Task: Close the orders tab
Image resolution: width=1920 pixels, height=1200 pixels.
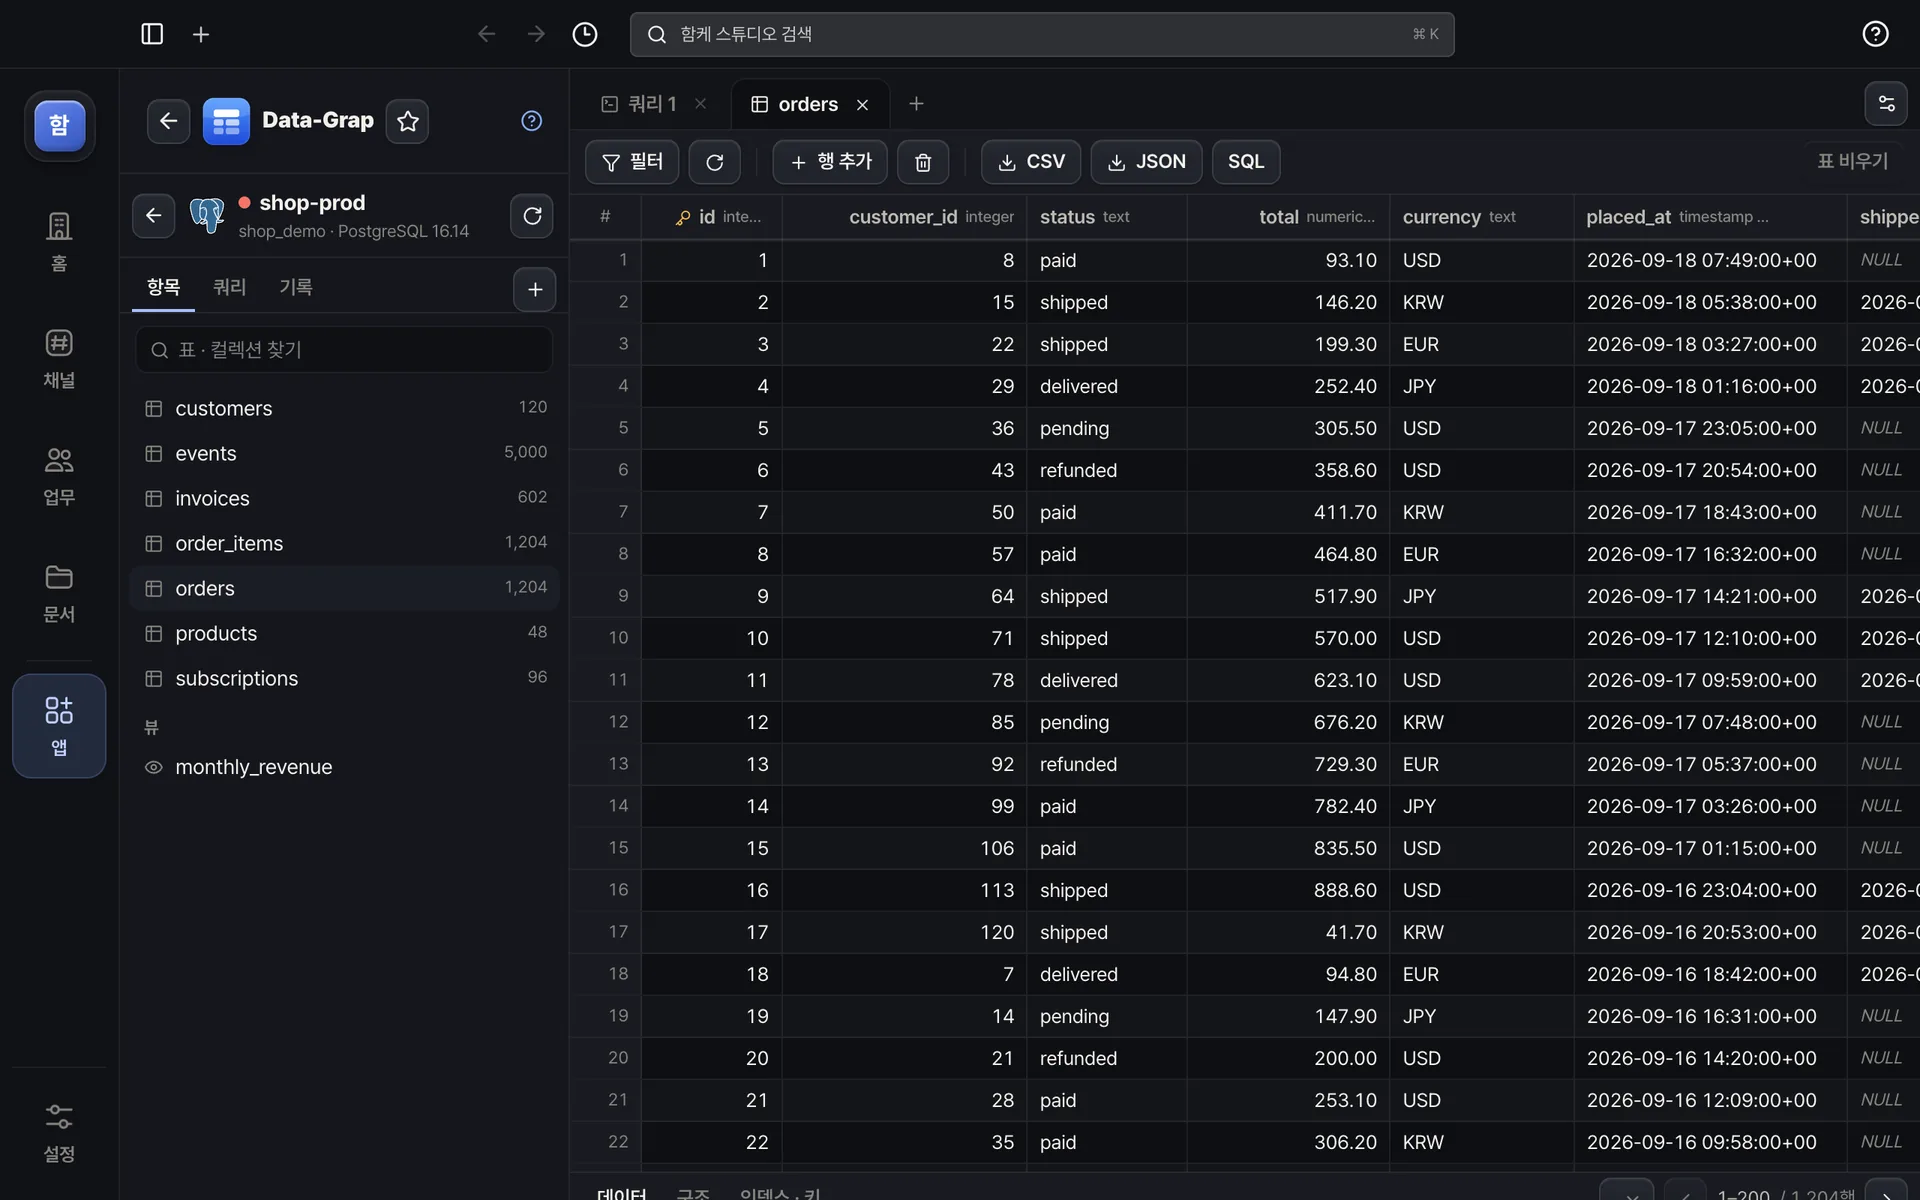Action: click(x=862, y=104)
